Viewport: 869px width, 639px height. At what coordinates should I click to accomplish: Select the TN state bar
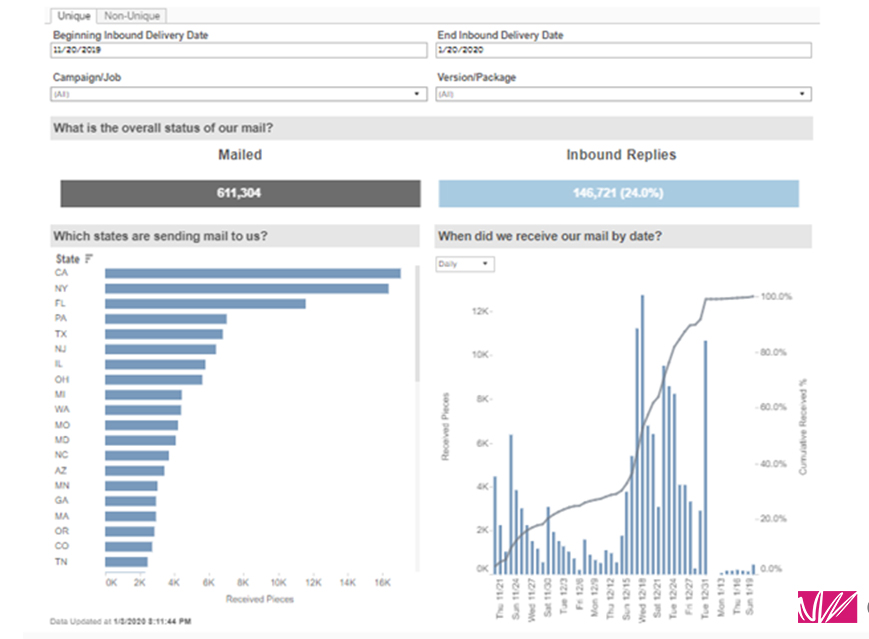126,561
